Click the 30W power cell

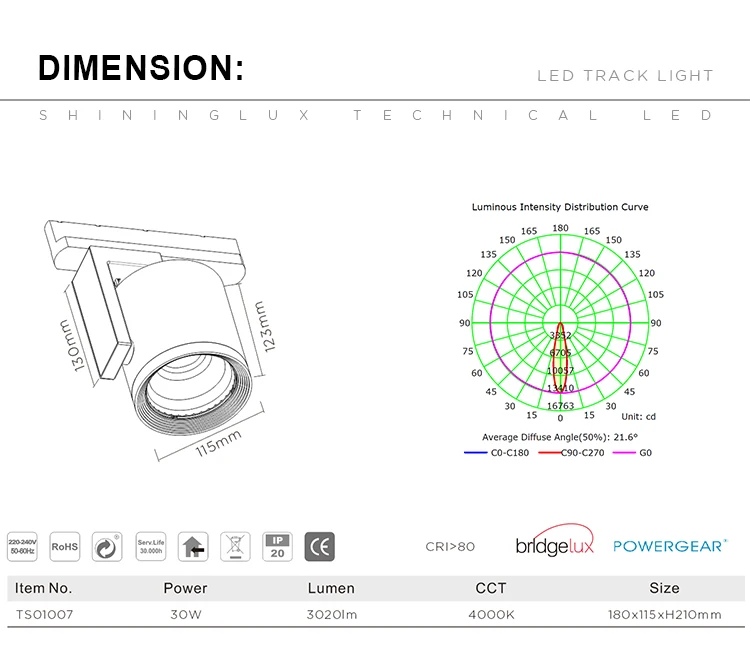pos(186,615)
